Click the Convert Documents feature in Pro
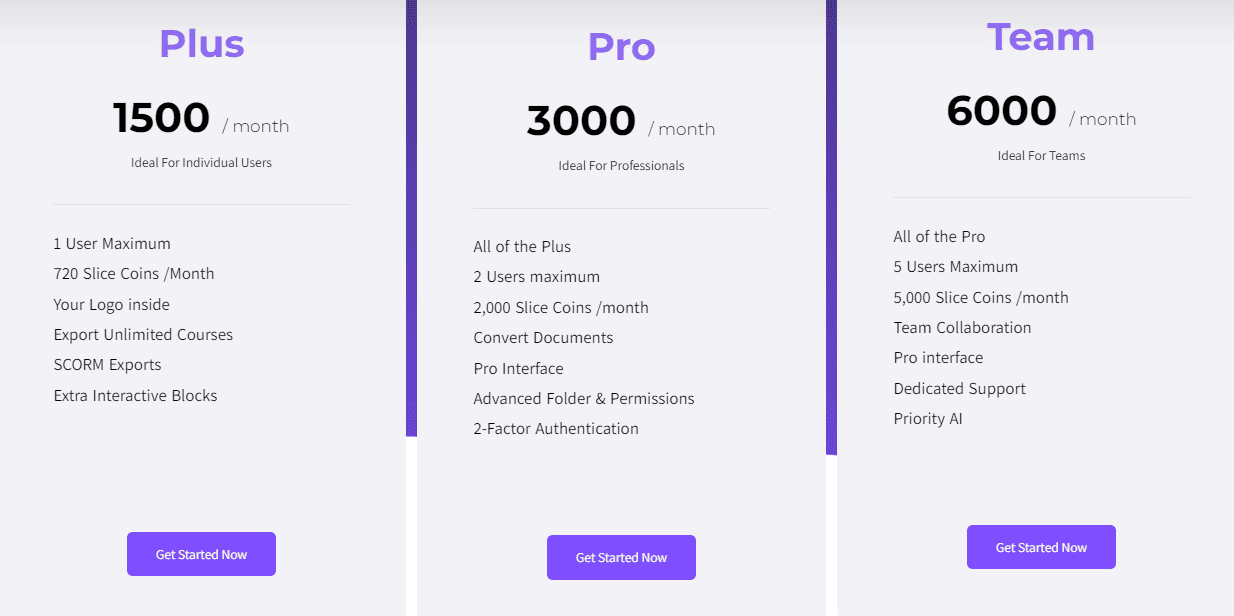This screenshot has width=1234, height=616. pos(543,337)
